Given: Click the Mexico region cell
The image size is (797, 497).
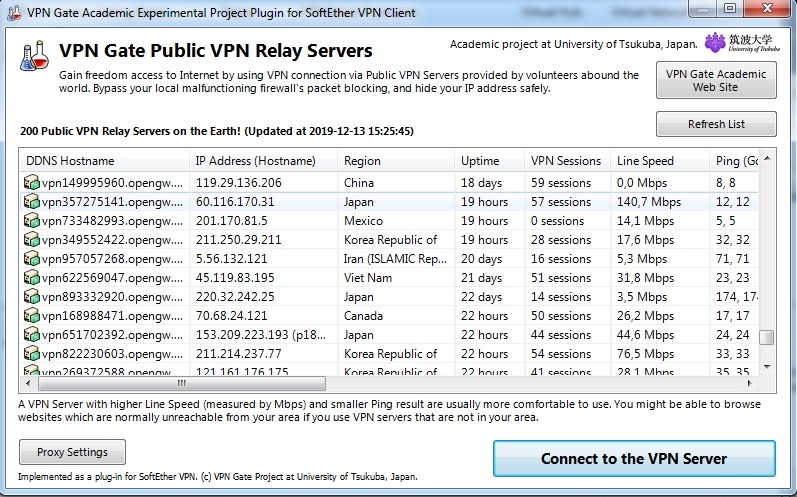Looking at the screenshot, I should click(363, 221).
